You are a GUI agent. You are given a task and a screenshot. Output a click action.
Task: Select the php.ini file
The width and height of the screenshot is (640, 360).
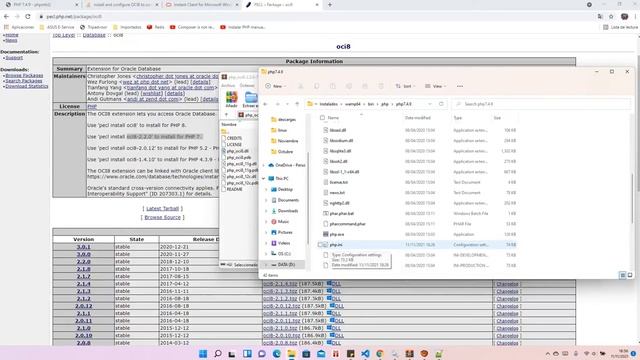tap(336, 244)
